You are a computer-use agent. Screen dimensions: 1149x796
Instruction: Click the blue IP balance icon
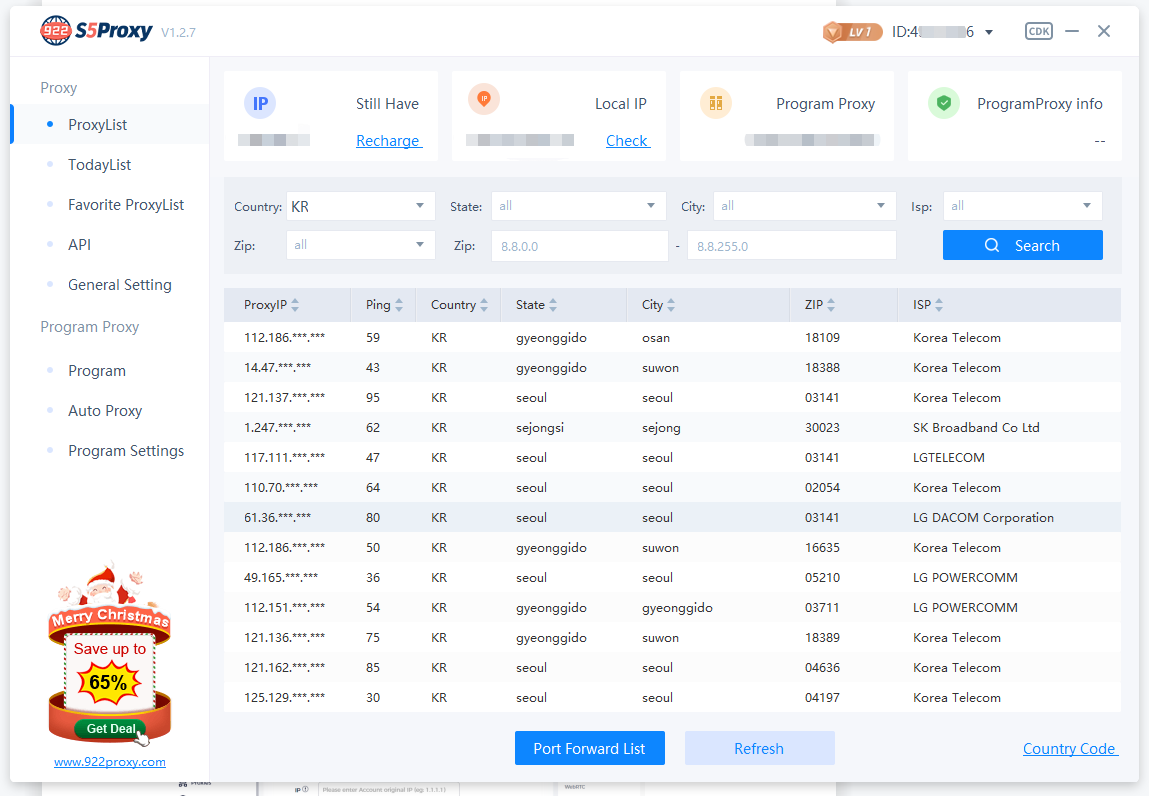click(259, 103)
